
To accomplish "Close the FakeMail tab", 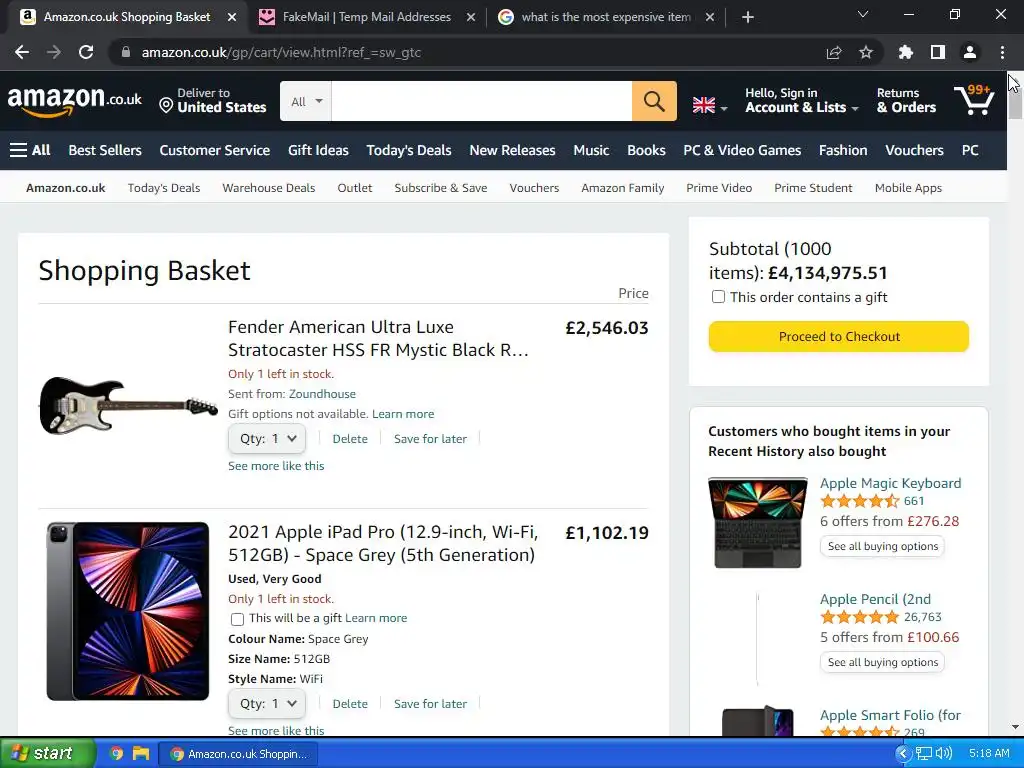I will pos(471,17).
